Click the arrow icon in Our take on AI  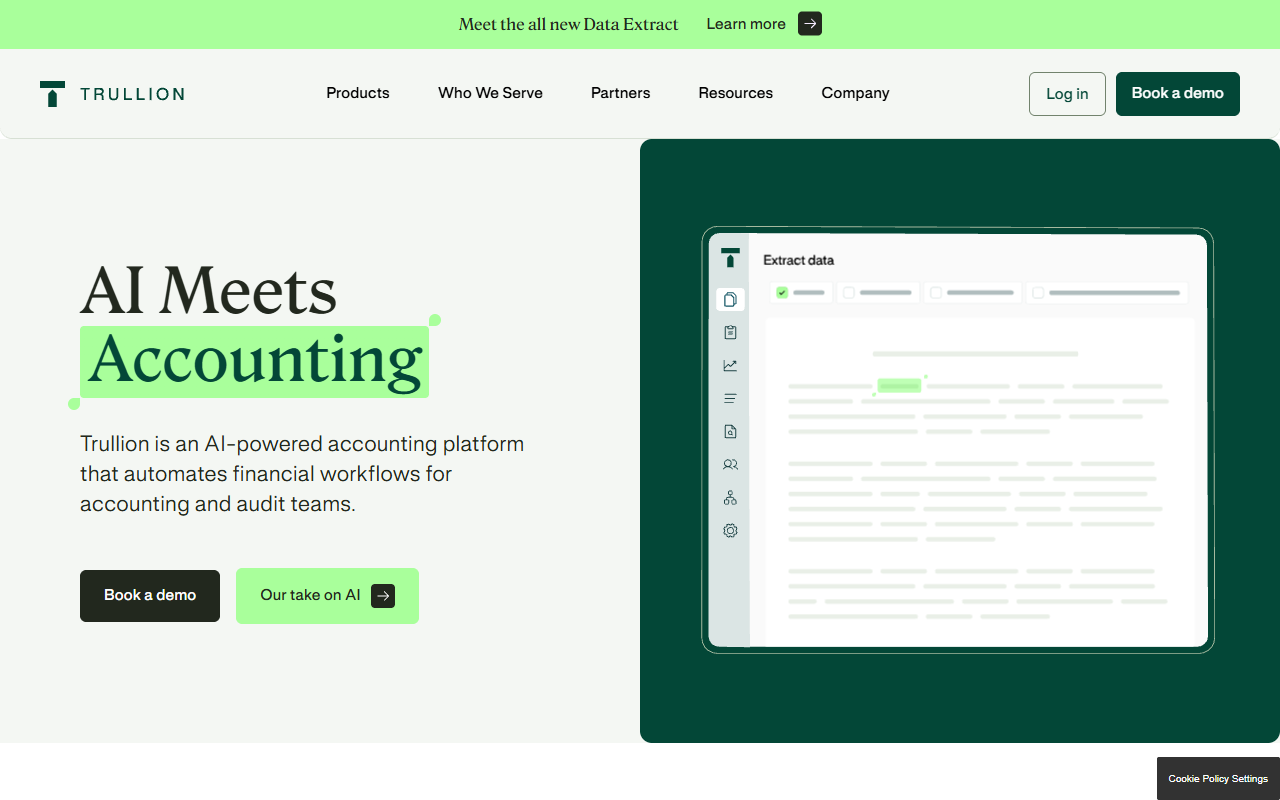coord(383,596)
